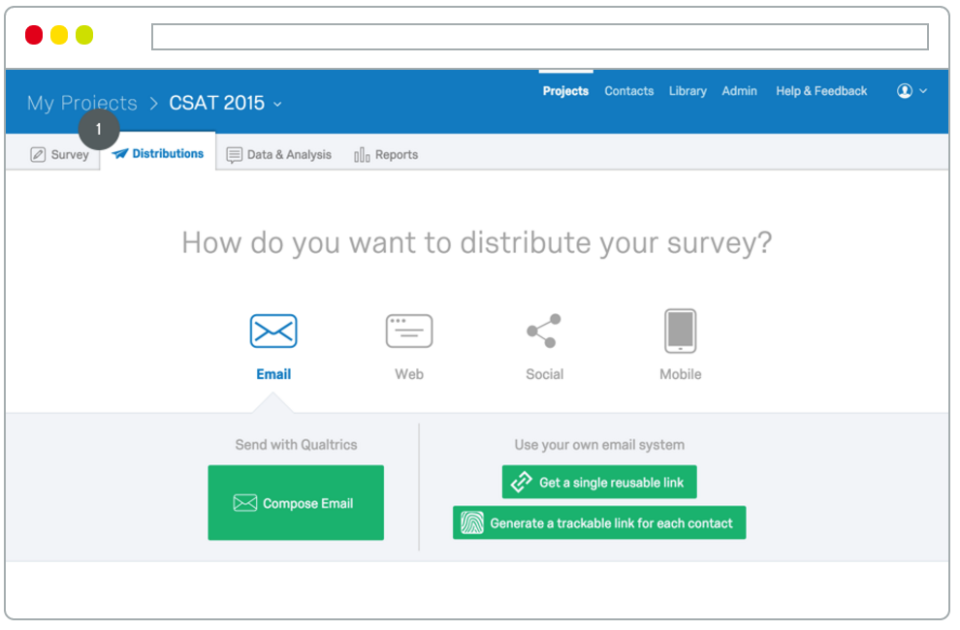Pick the Social share icon

(544, 331)
